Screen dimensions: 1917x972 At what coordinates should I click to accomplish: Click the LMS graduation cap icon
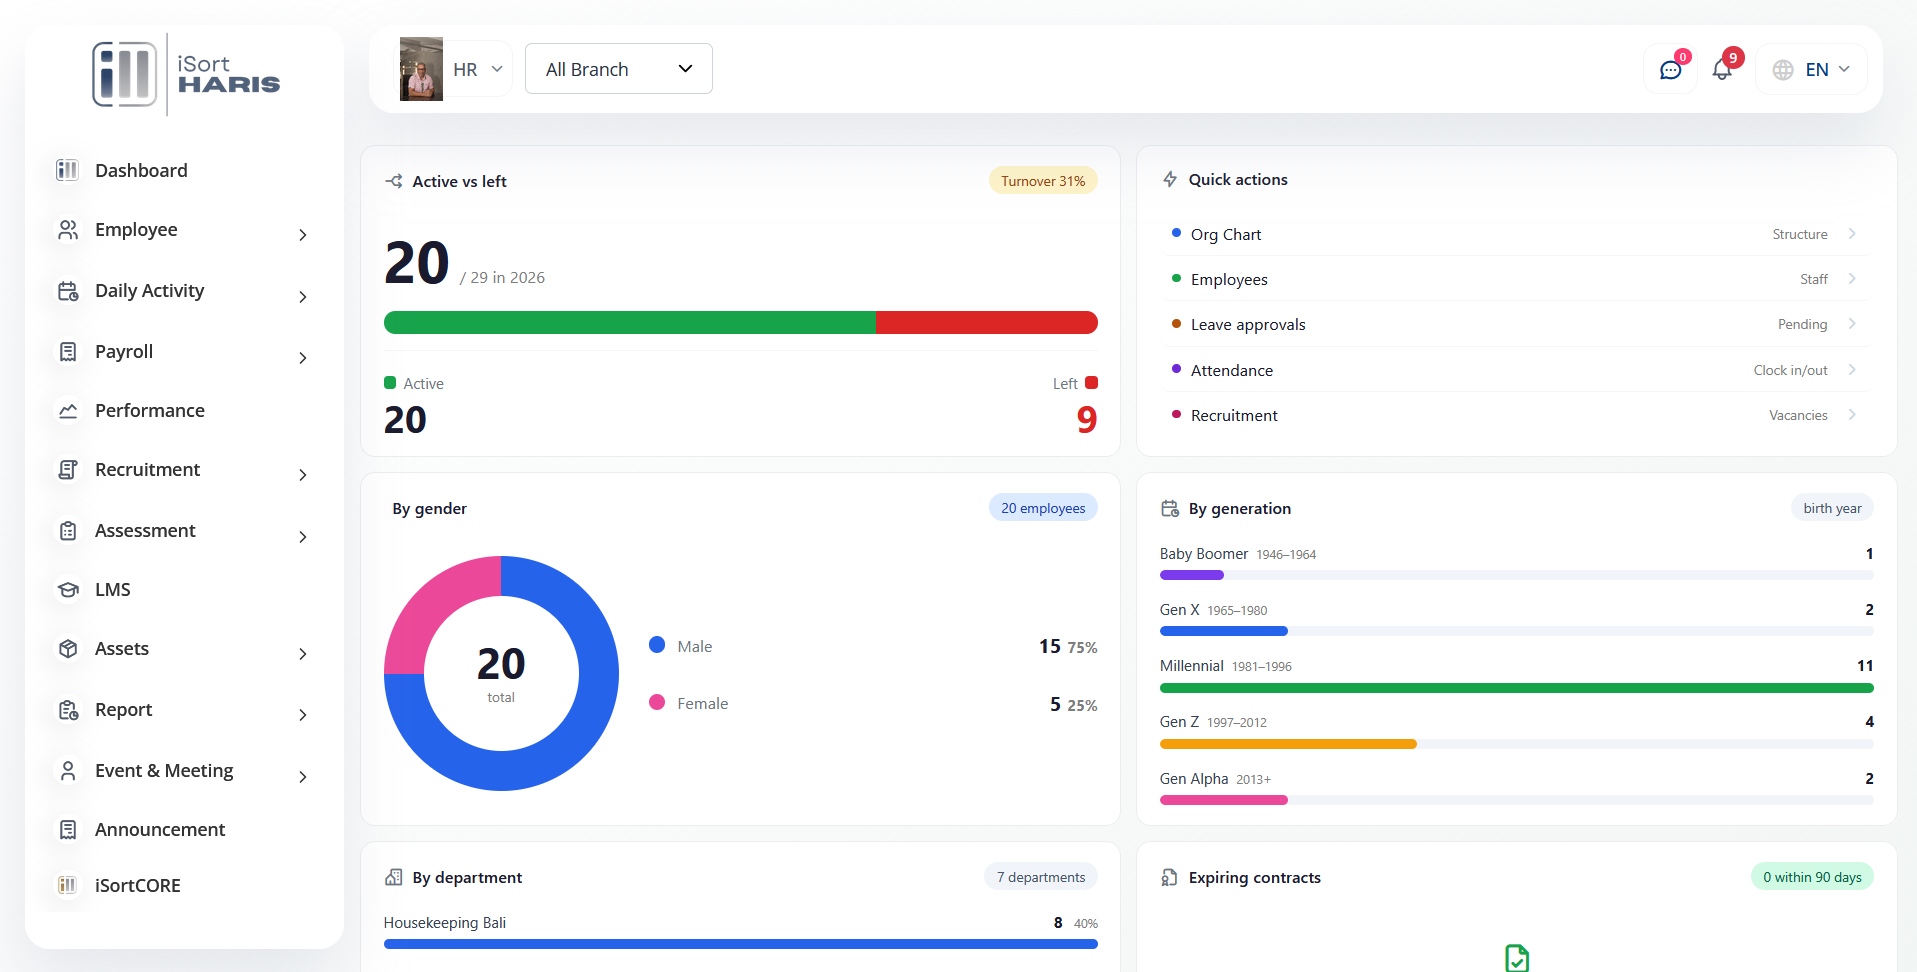(x=68, y=590)
